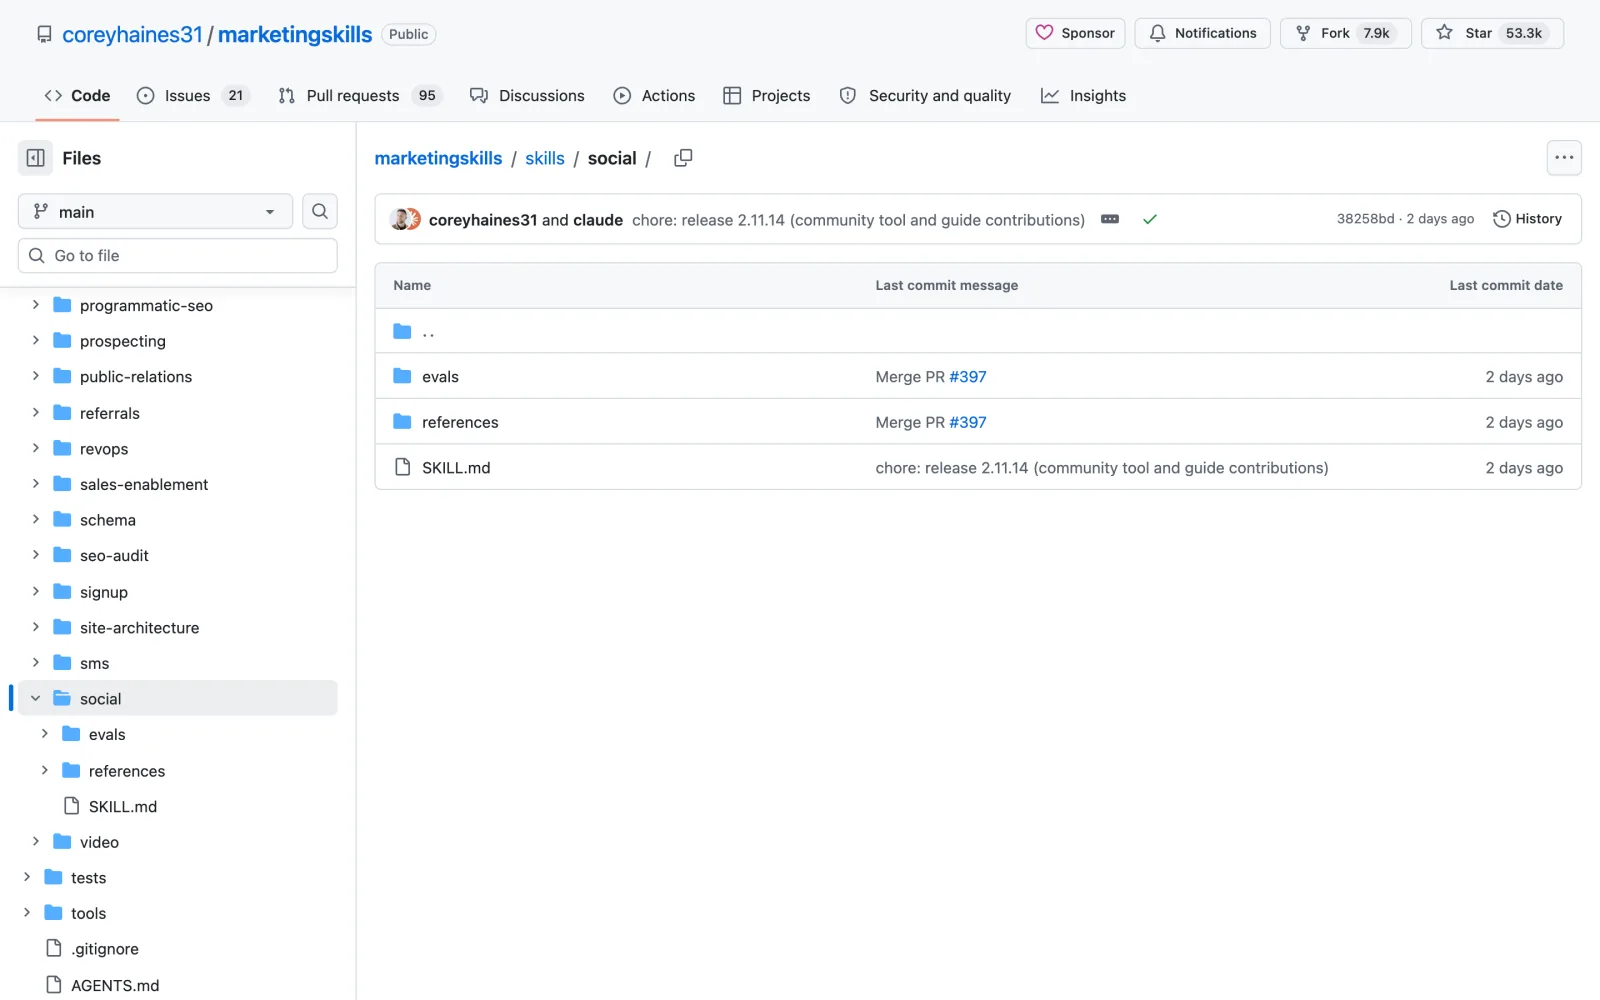Focus the Go to file input
This screenshot has height=1000, width=1600.
pos(178,255)
